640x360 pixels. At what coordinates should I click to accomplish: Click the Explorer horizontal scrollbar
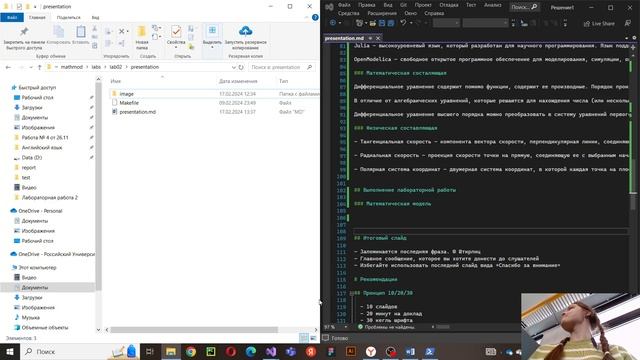tap(194, 329)
